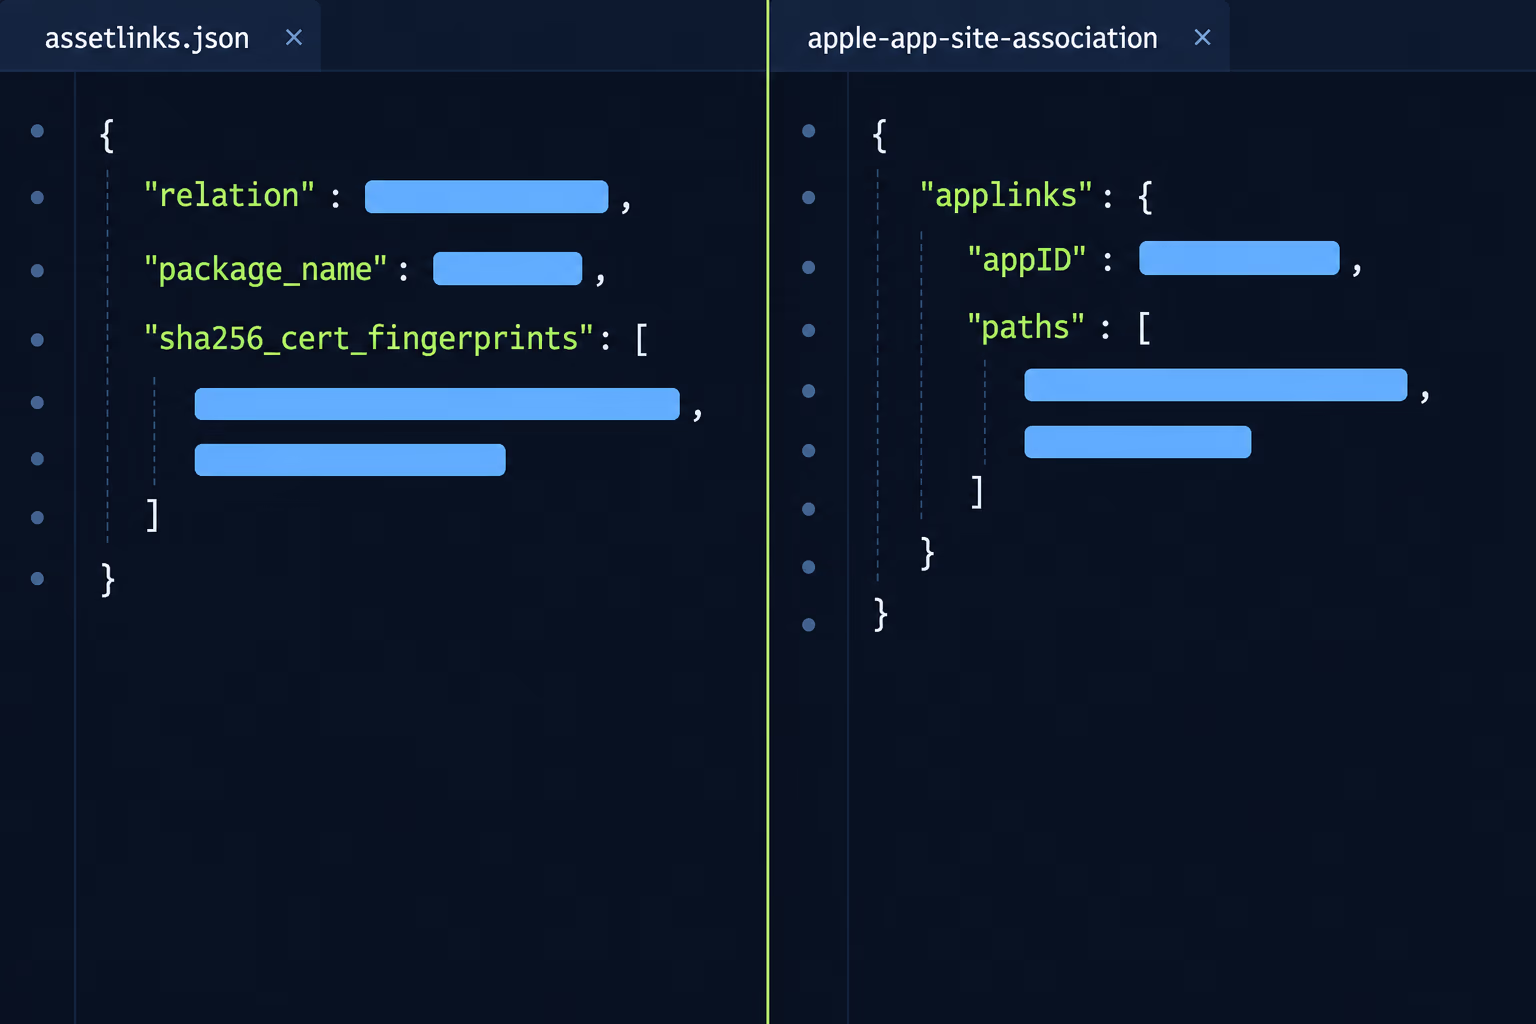Click the "sha256_cert_fingerprints" key

(369, 338)
